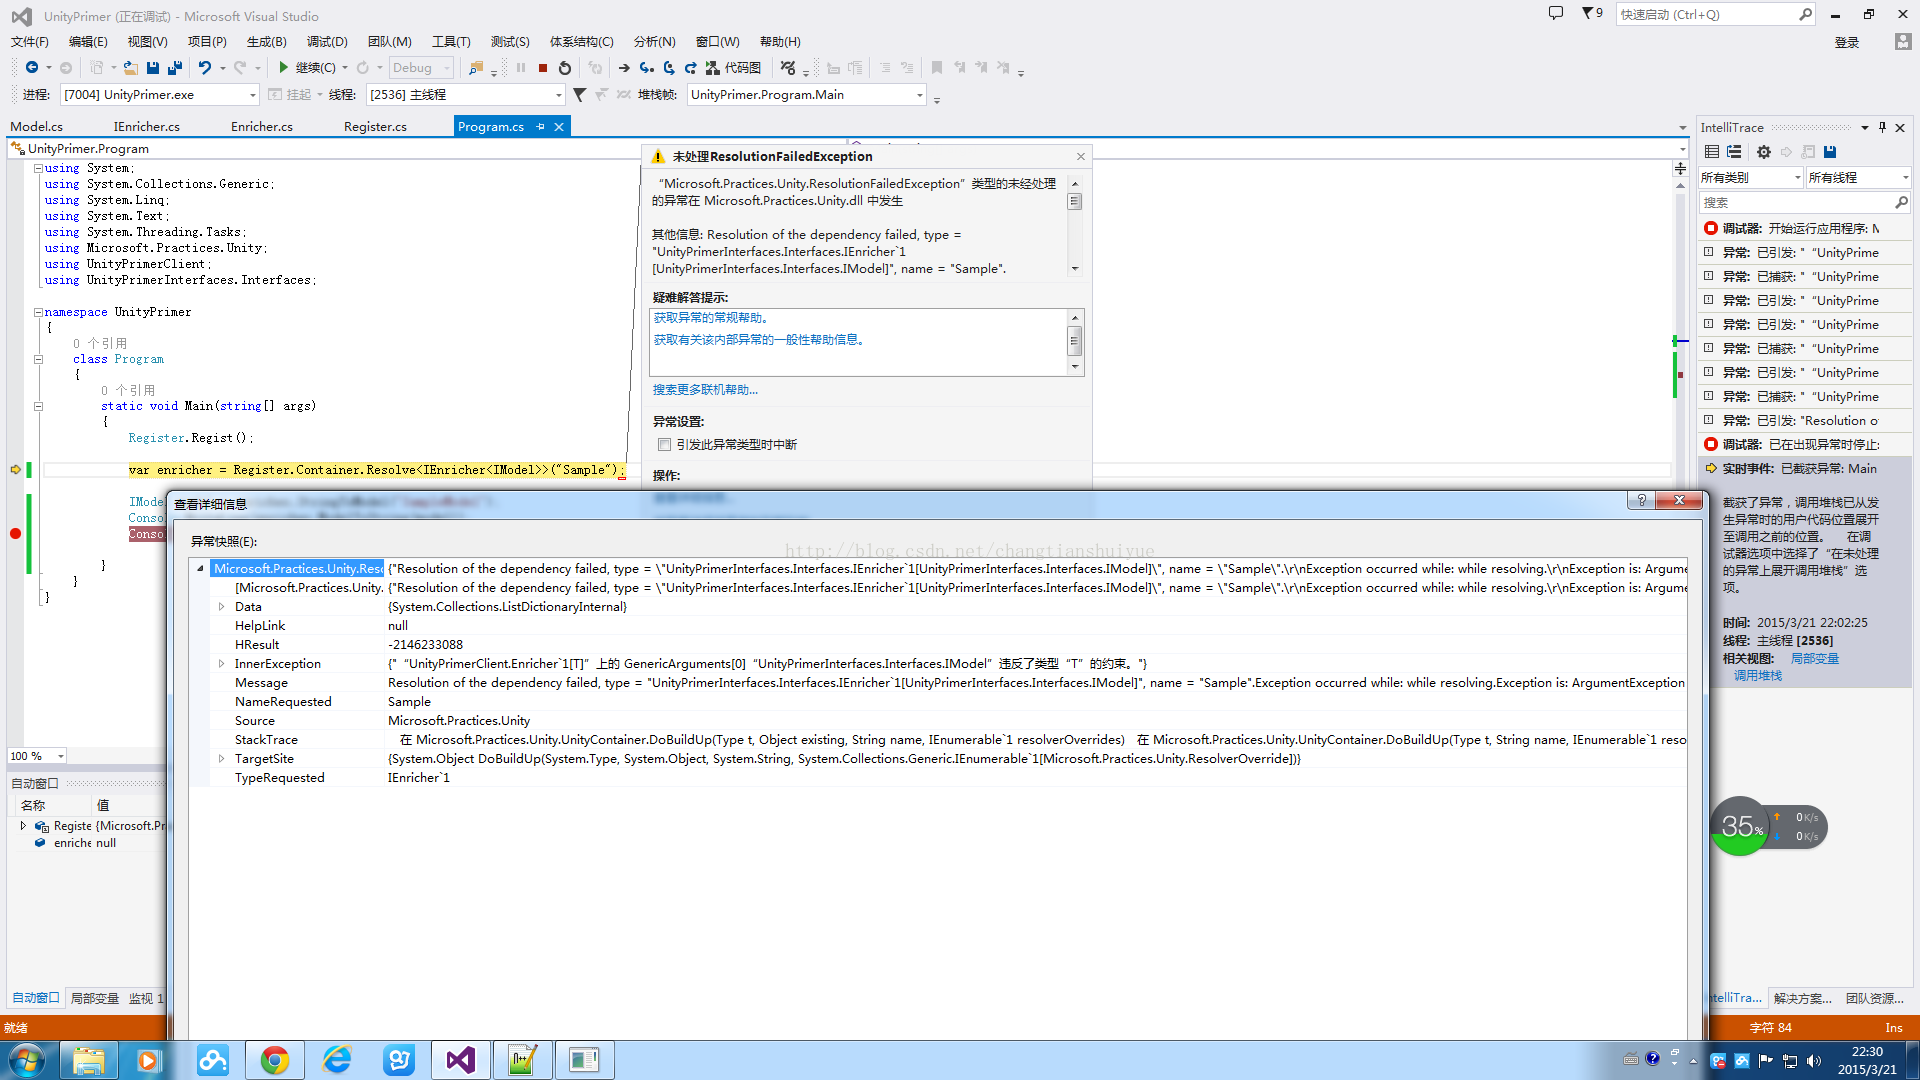Viewport: 1920px width, 1080px height.
Task: Open Internet Explorer from the taskbar
Action: tap(337, 1060)
